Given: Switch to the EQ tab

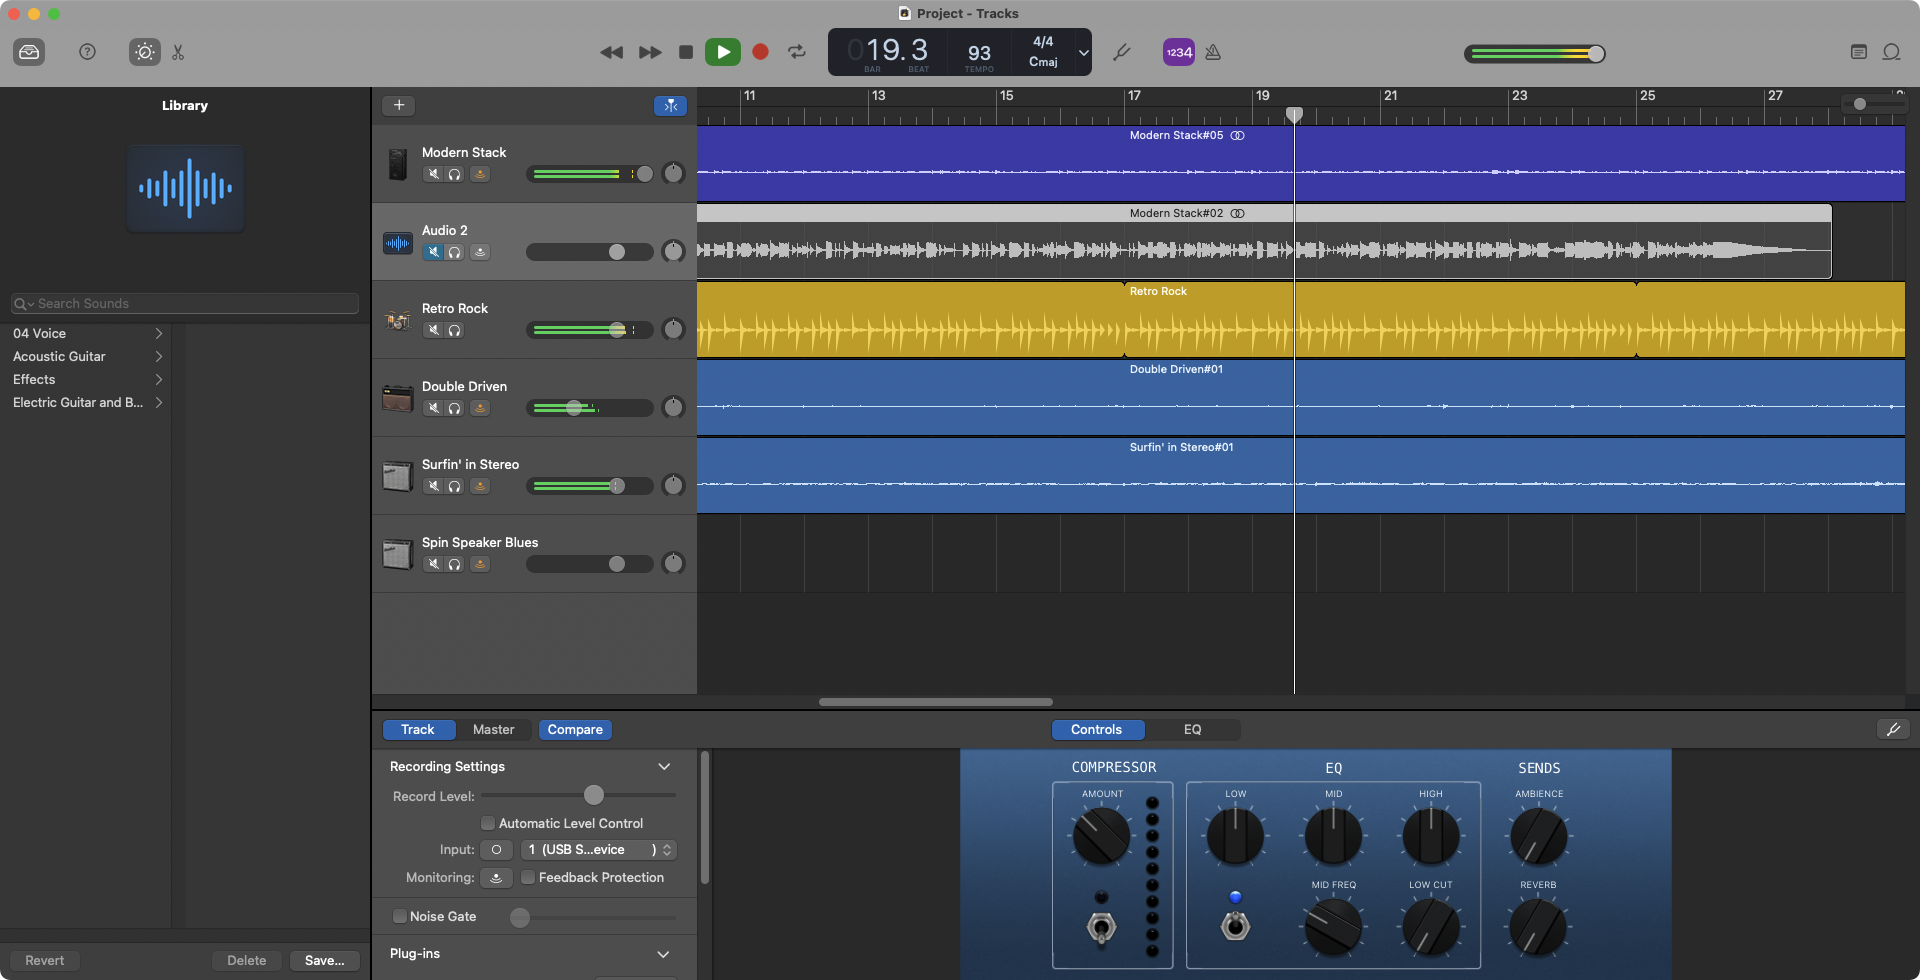Looking at the screenshot, I should click(1193, 729).
